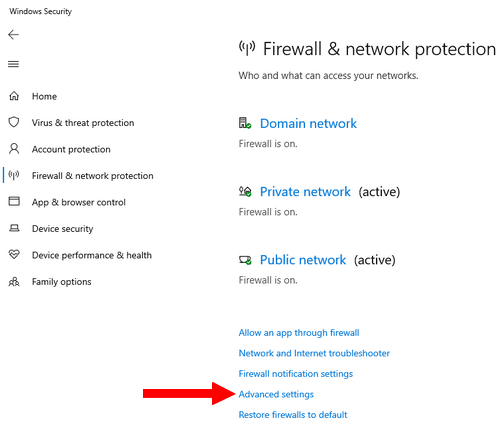Image resolution: width=500 pixels, height=430 pixels.
Task: Click the Device performance heart icon
Action: [x=14, y=255]
